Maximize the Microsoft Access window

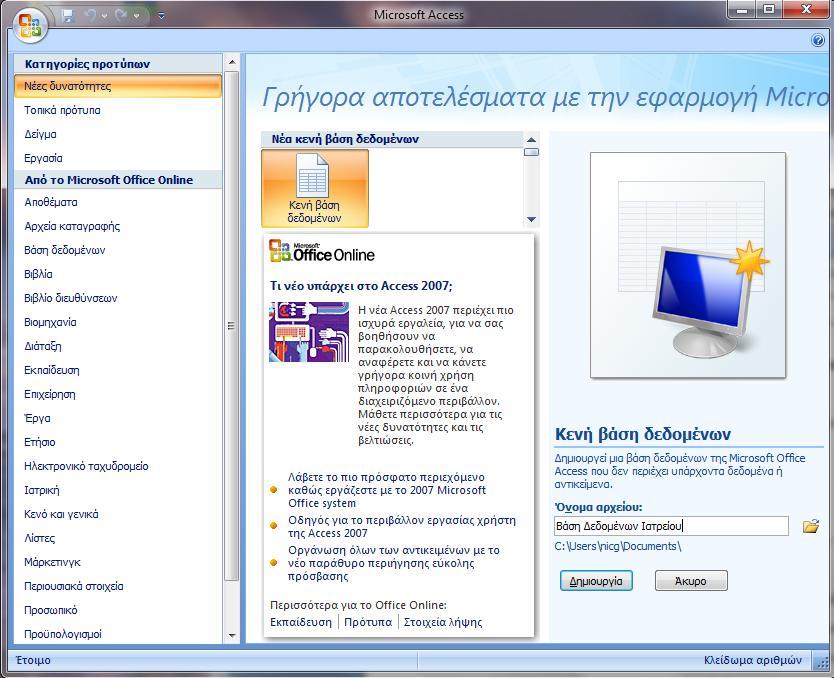click(x=769, y=10)
